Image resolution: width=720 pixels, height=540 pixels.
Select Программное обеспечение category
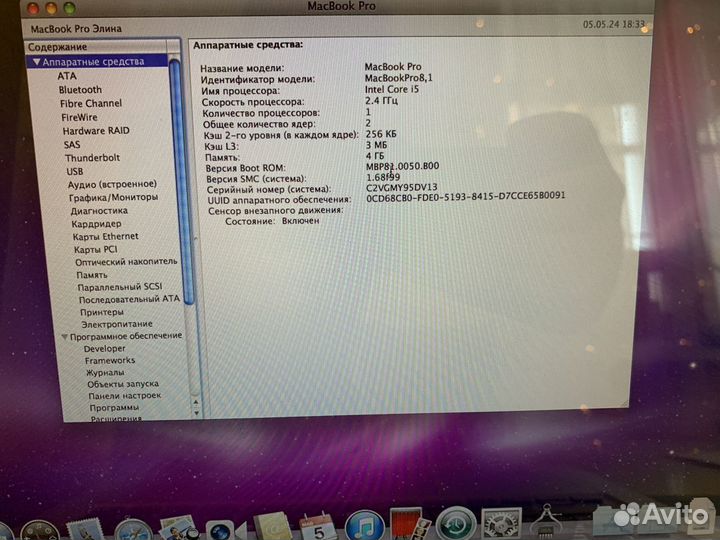(126, 336)
